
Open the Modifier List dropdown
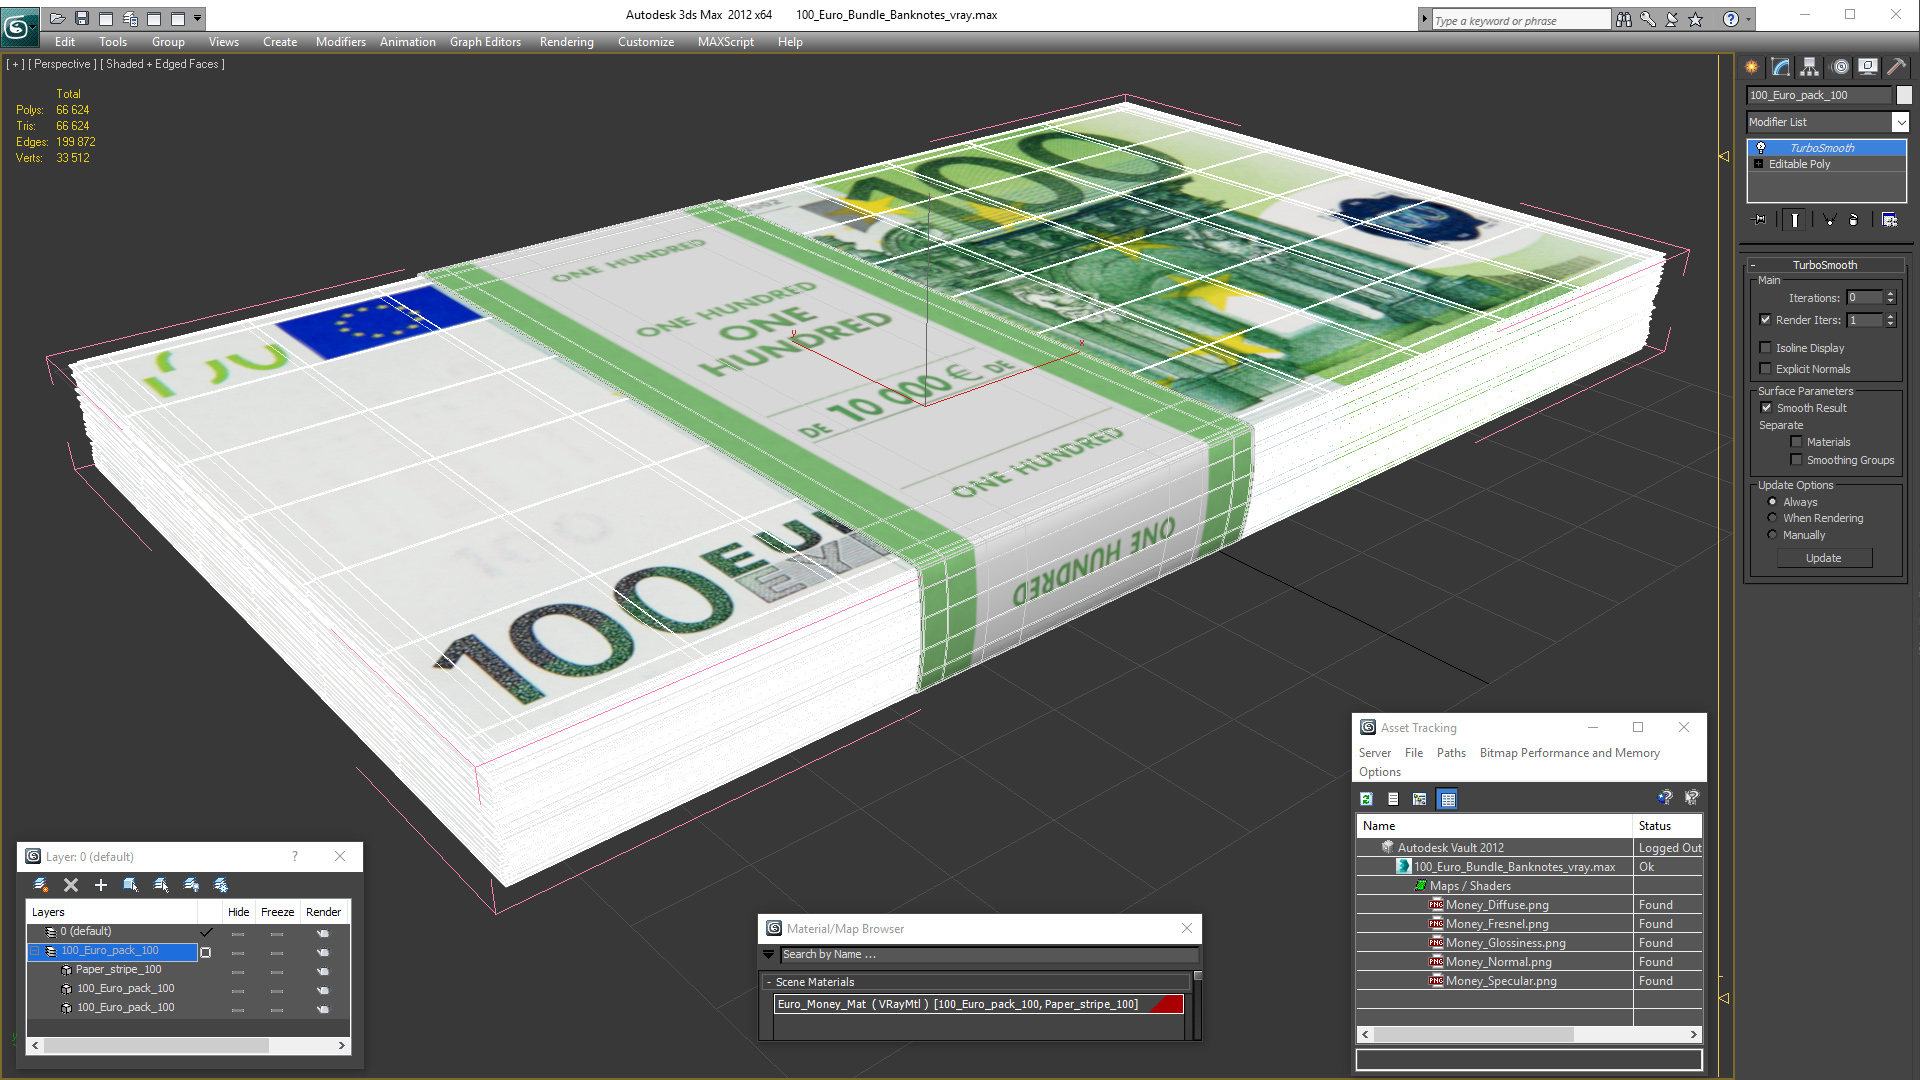pos(1900,122)
